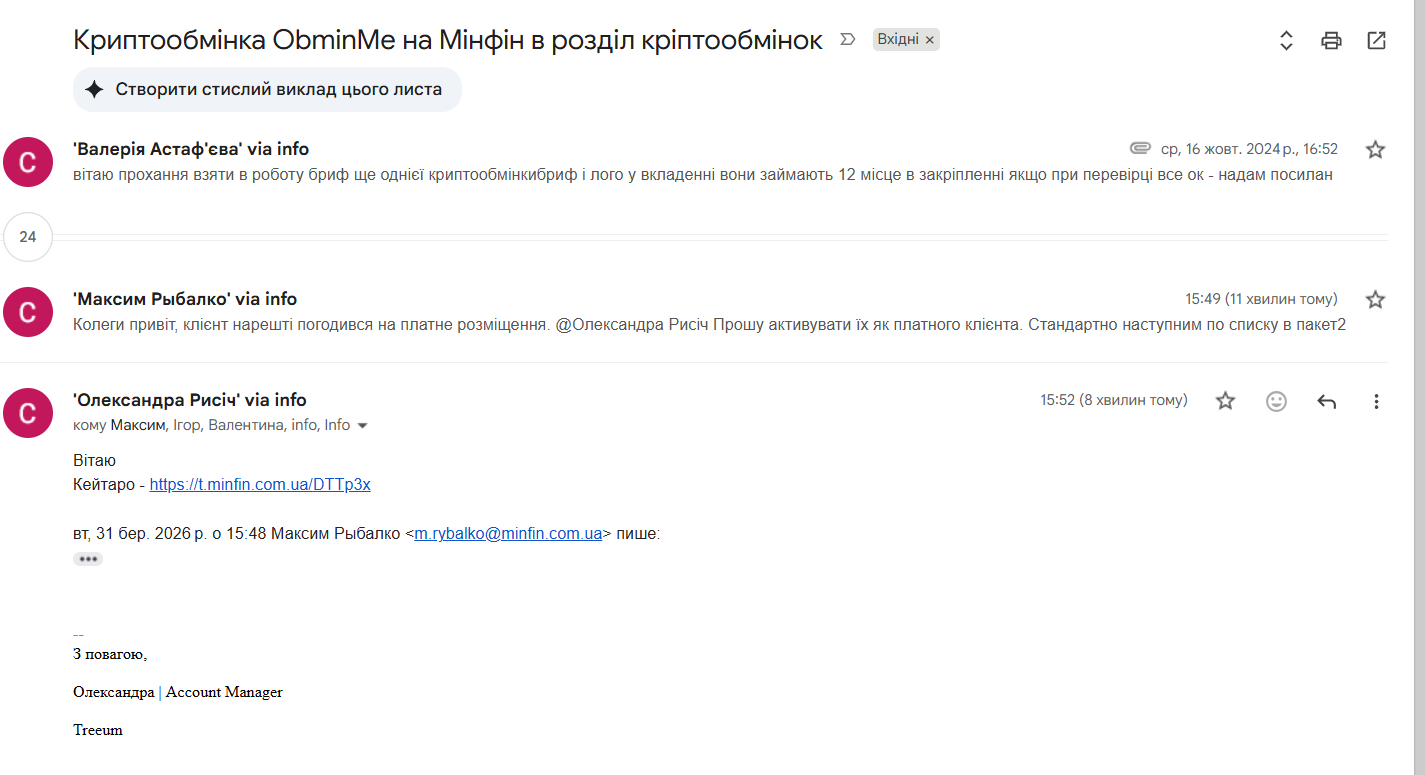
Task: Open the t.minfin.com.ua/DTTp3x link
Action: click(x=260, y=484)
